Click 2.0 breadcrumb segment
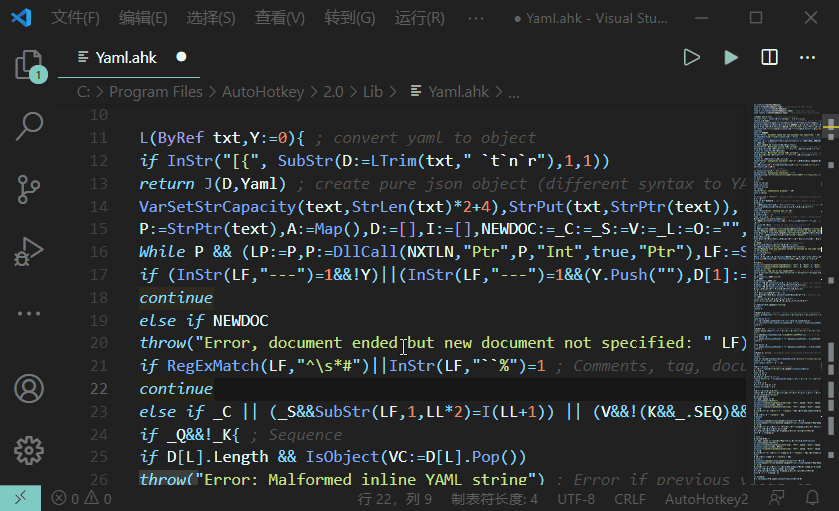The height and width of the screenshot is (511, 839). coord(333,92)
